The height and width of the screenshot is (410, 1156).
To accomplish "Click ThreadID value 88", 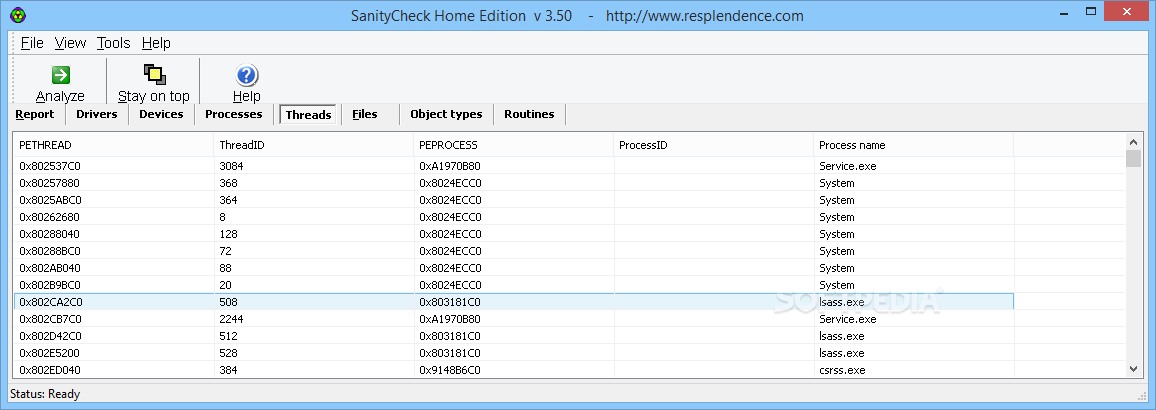I will click(225, 268).
